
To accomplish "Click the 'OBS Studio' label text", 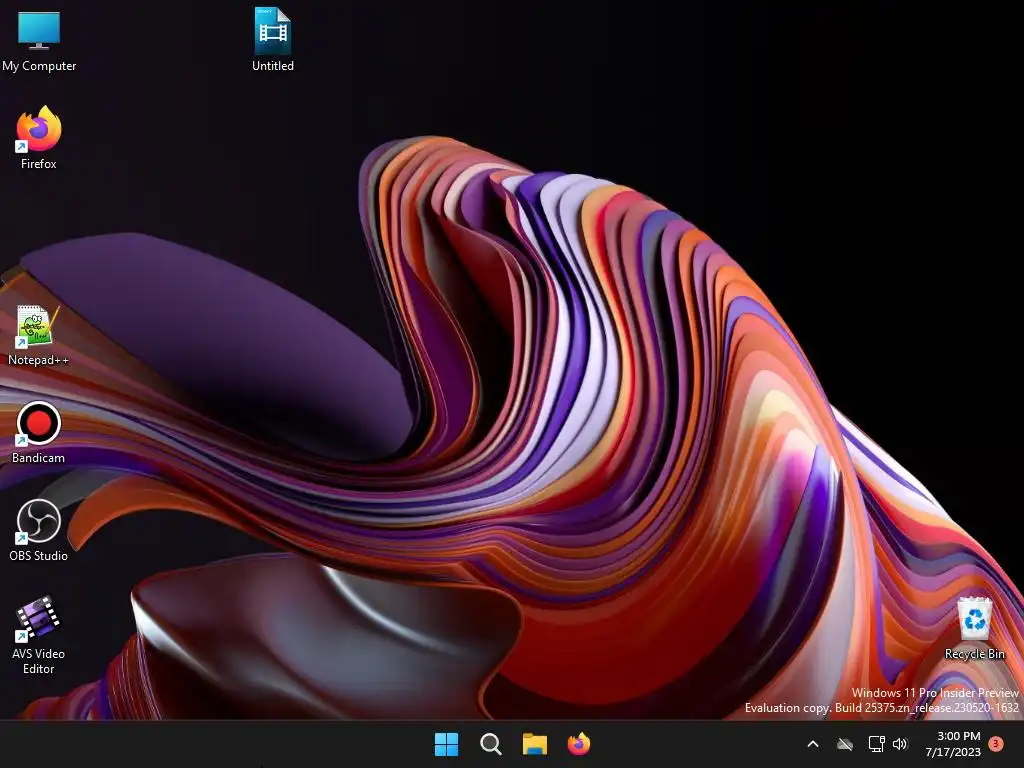I will pyautogui.click(x=39, y=556).
